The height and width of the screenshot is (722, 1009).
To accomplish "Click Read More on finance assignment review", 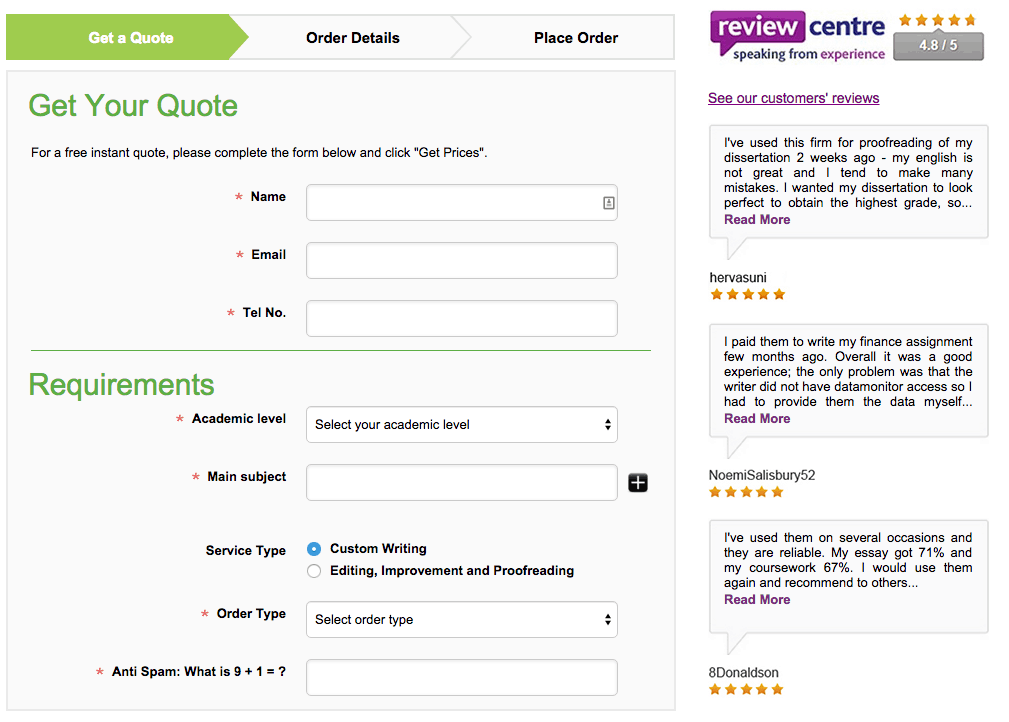I will (757, 418).
